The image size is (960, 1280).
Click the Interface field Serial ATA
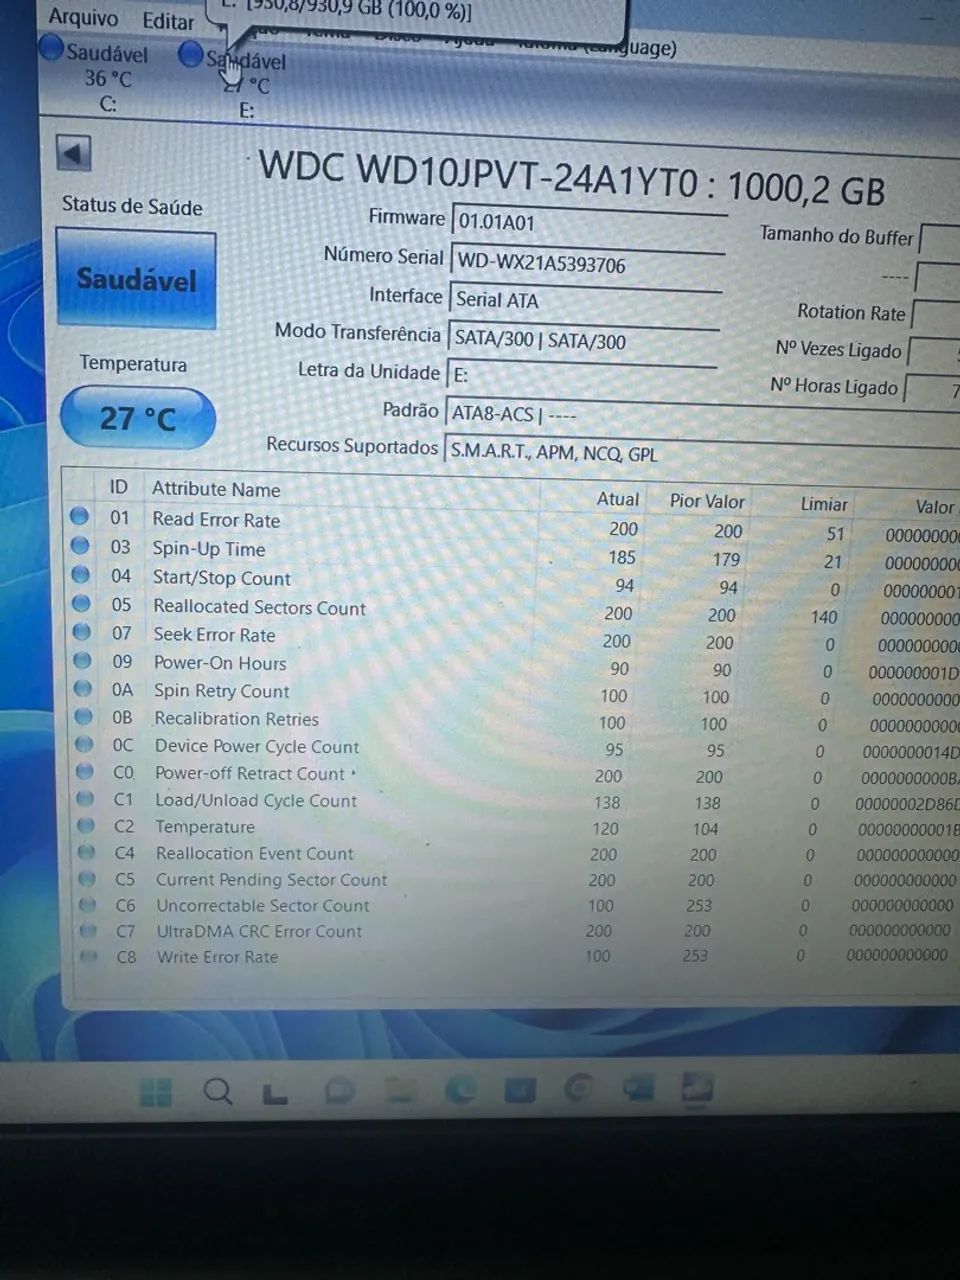coord(585,301)
